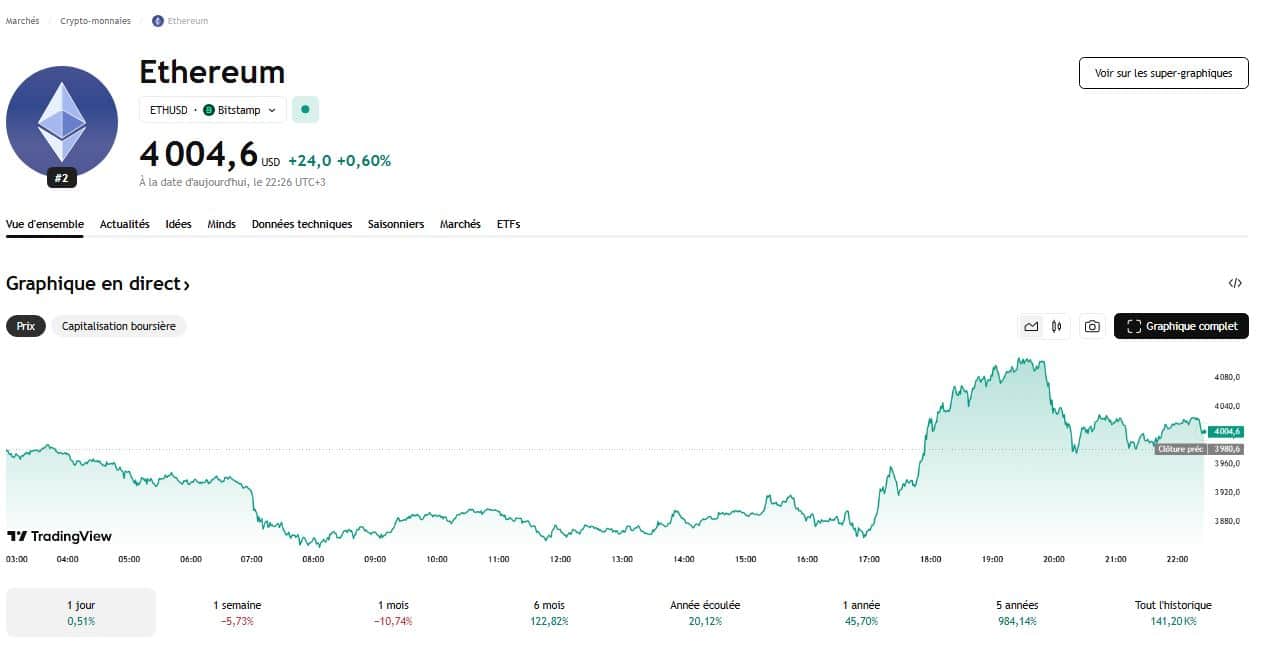Click the TradingView logo on chart
1261x656 pixels.
point(60,536)
